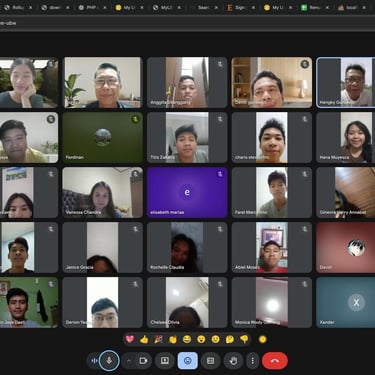Viewport: 375px width, 375px height.
Task: Select Ginevra Merry Annabel's tile
Action: [346, 192]
